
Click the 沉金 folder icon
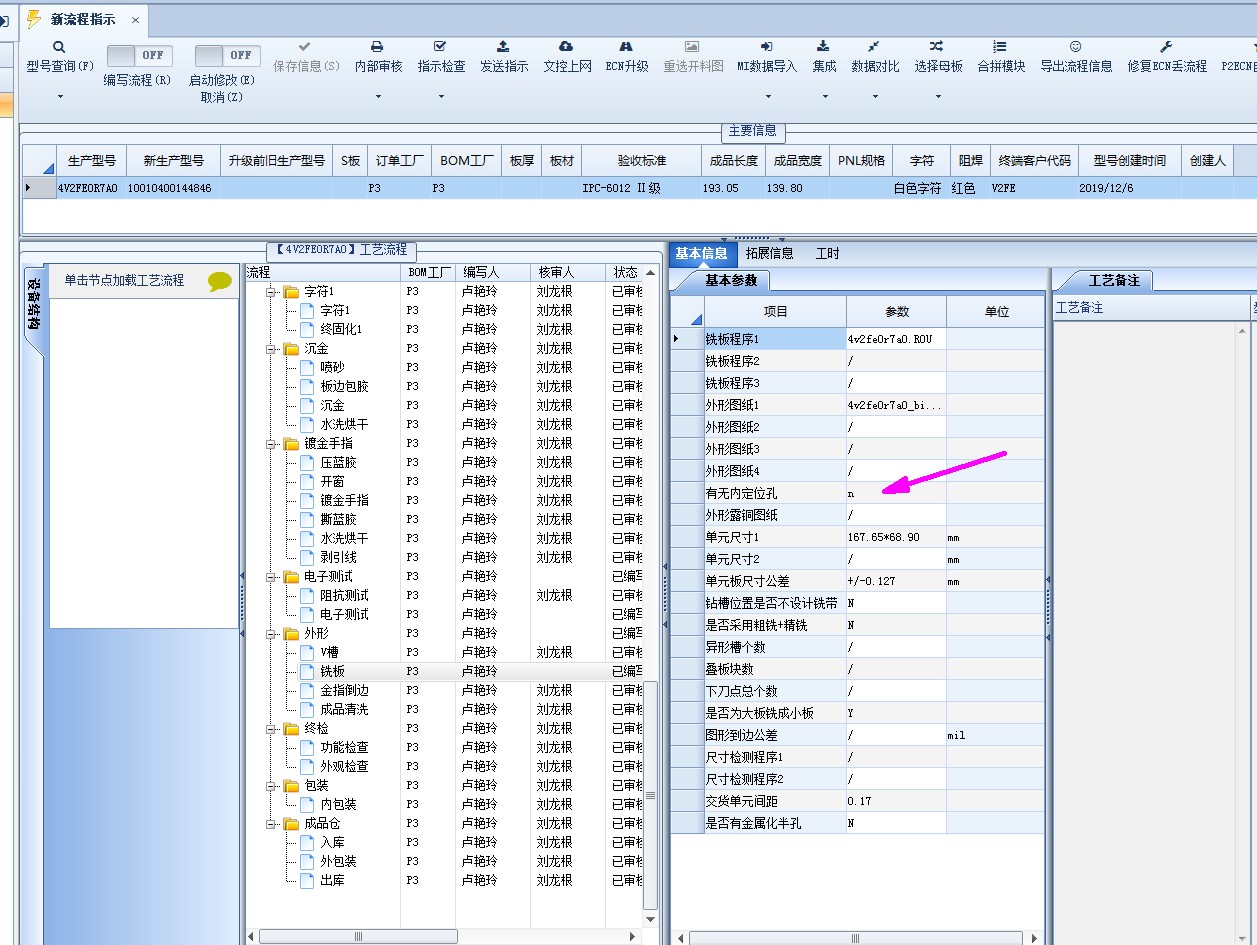291,349
